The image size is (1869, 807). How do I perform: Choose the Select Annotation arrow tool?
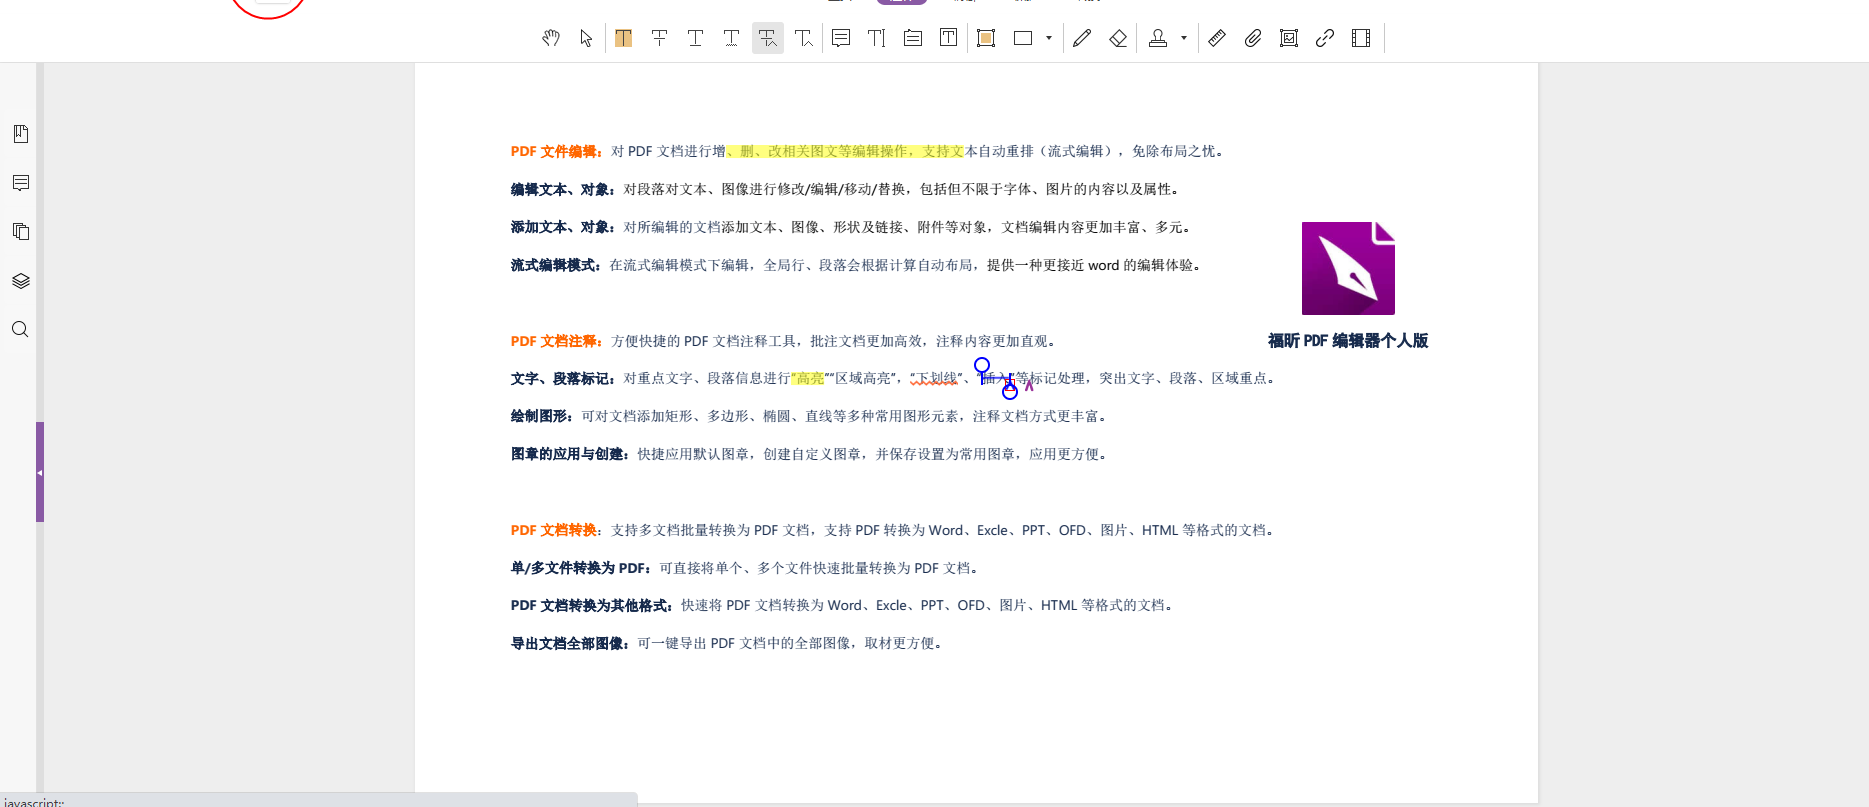click(586, 38)
